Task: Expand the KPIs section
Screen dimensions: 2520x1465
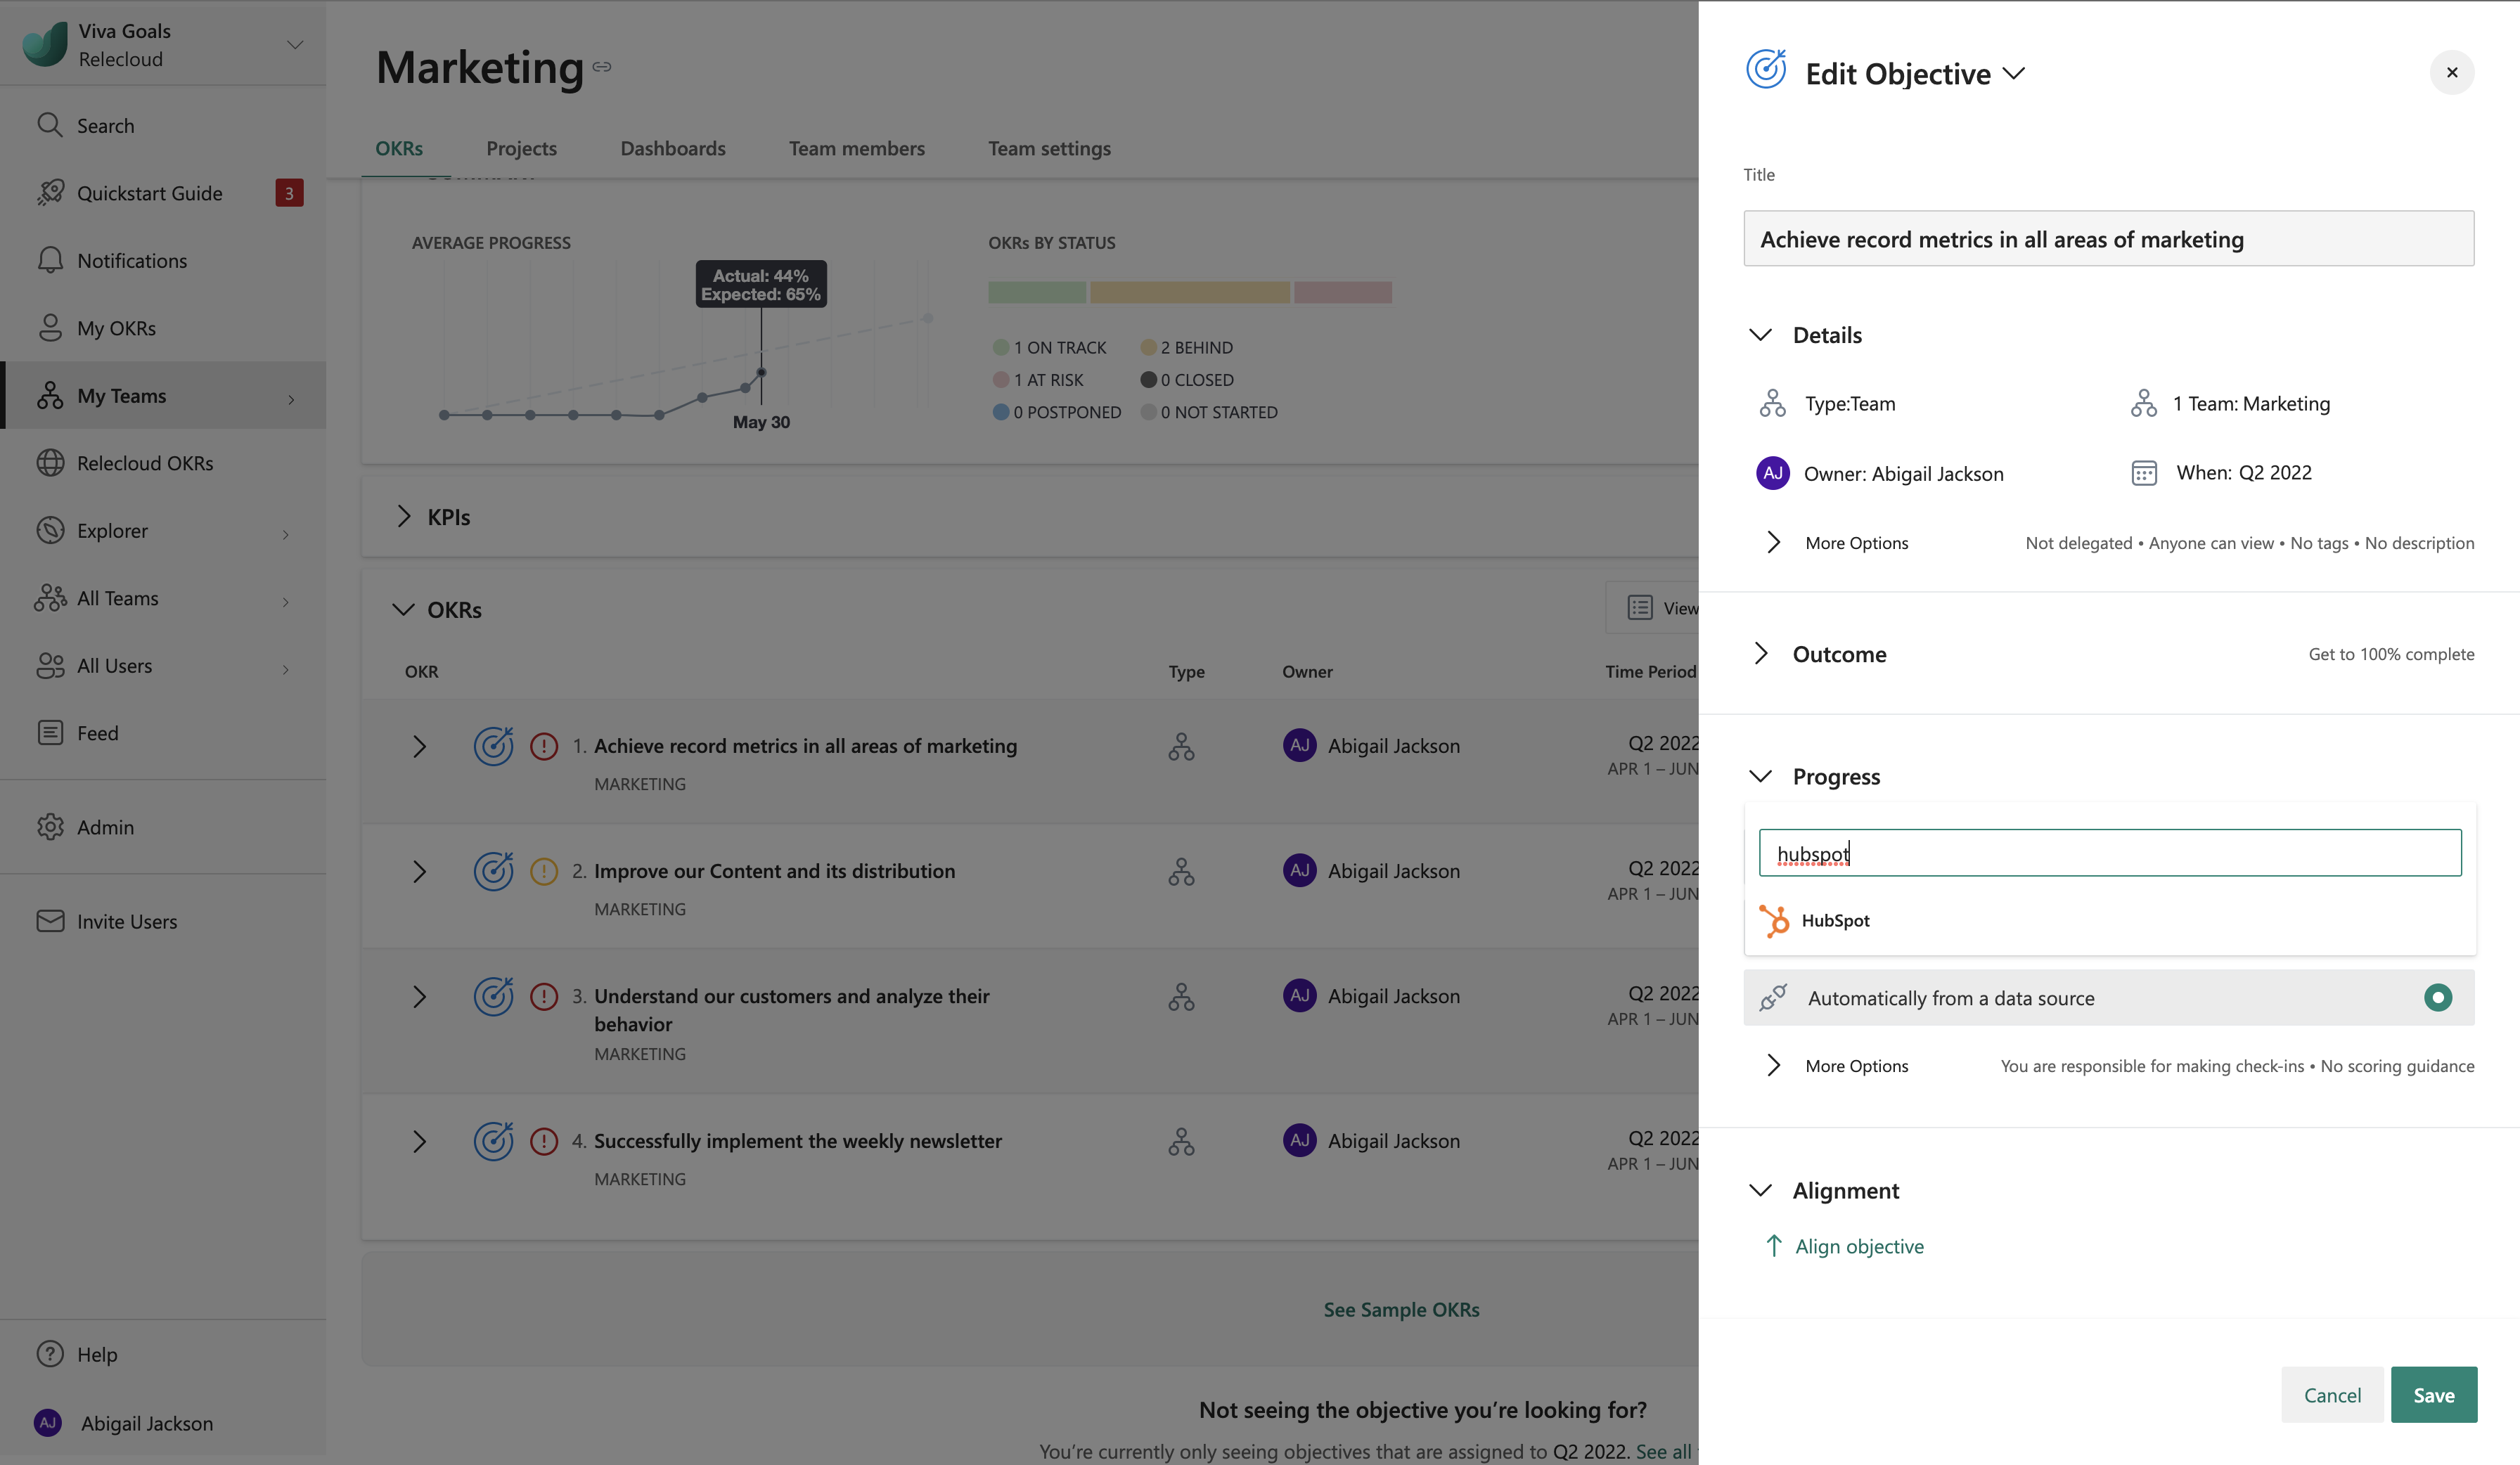Action: pyautogui.click(x=404, y=516)
